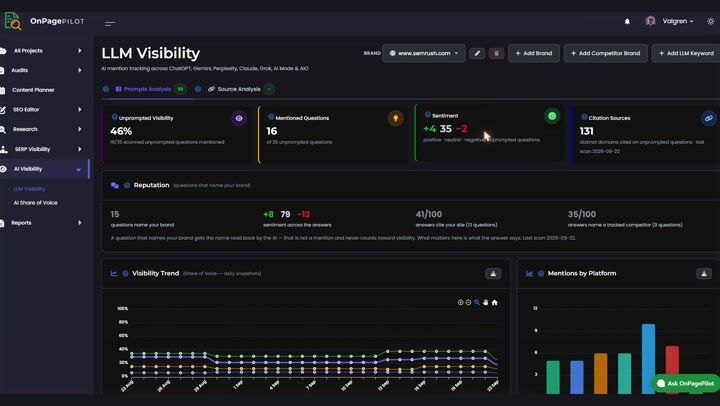Click the LLM Visibility page heading
This screenshot has height=406, width=720.
tap(151, 53)
